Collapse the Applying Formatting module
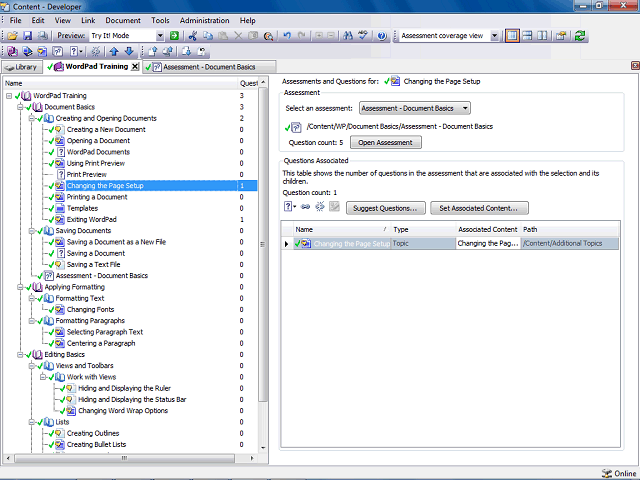Viewport: 640px width, 480px height. tap(20, 287)
